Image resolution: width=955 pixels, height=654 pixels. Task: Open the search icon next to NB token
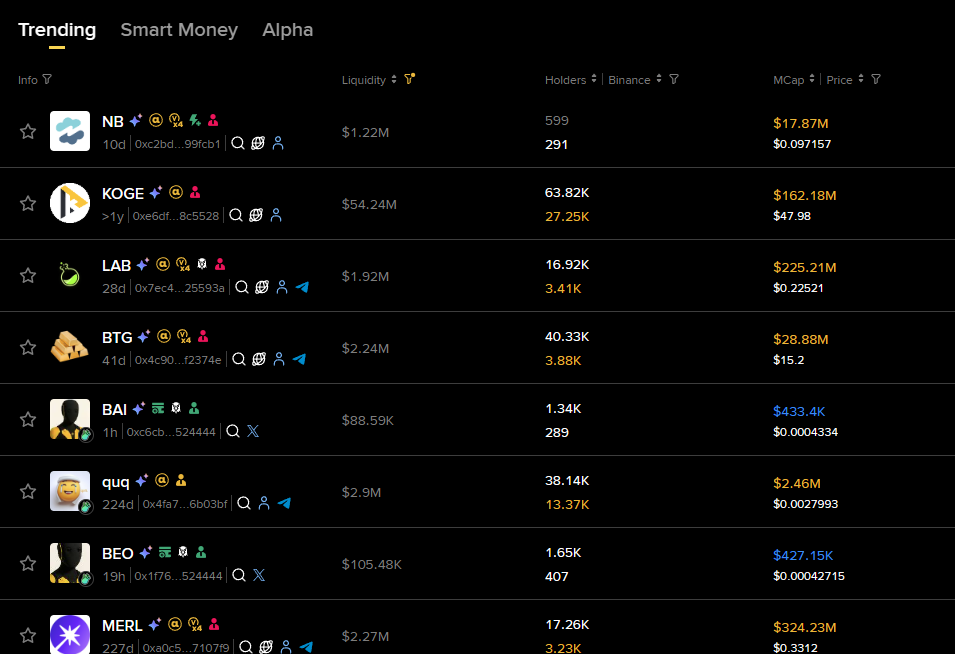[237, 143]
